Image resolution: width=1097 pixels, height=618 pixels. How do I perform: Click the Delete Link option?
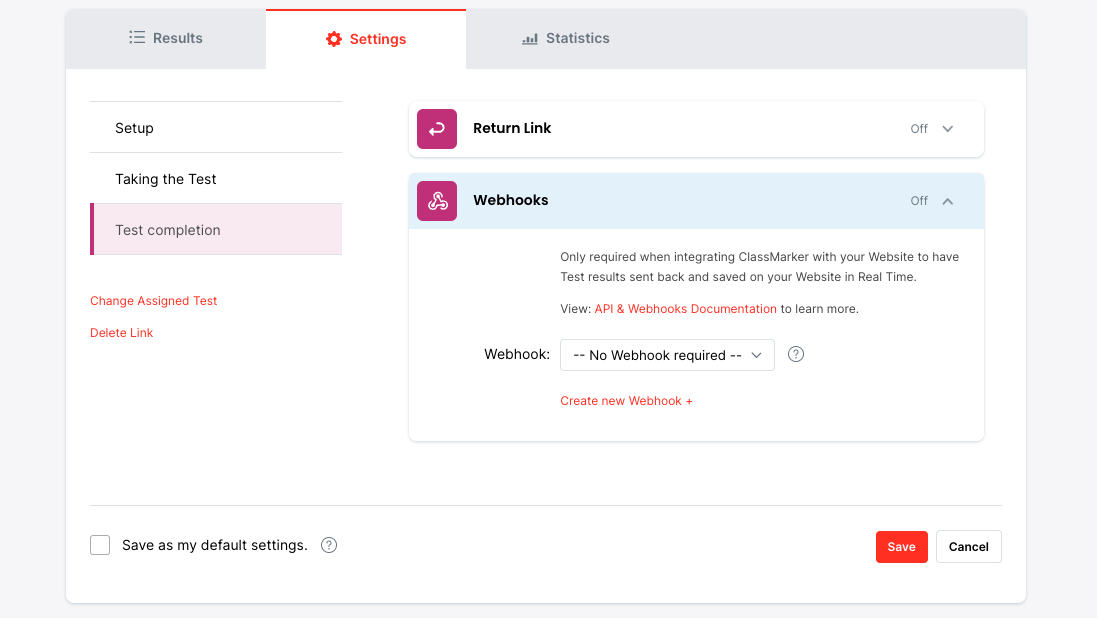tap(122, 333)
